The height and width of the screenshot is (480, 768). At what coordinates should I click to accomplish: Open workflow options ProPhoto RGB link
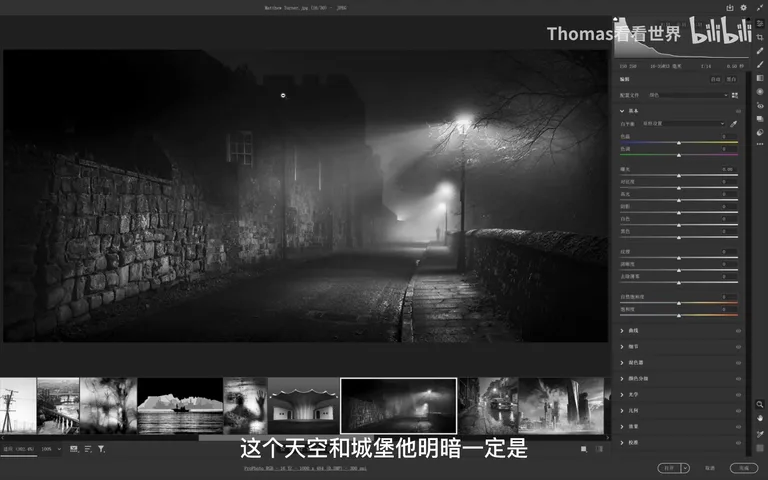tap(305, 468)
